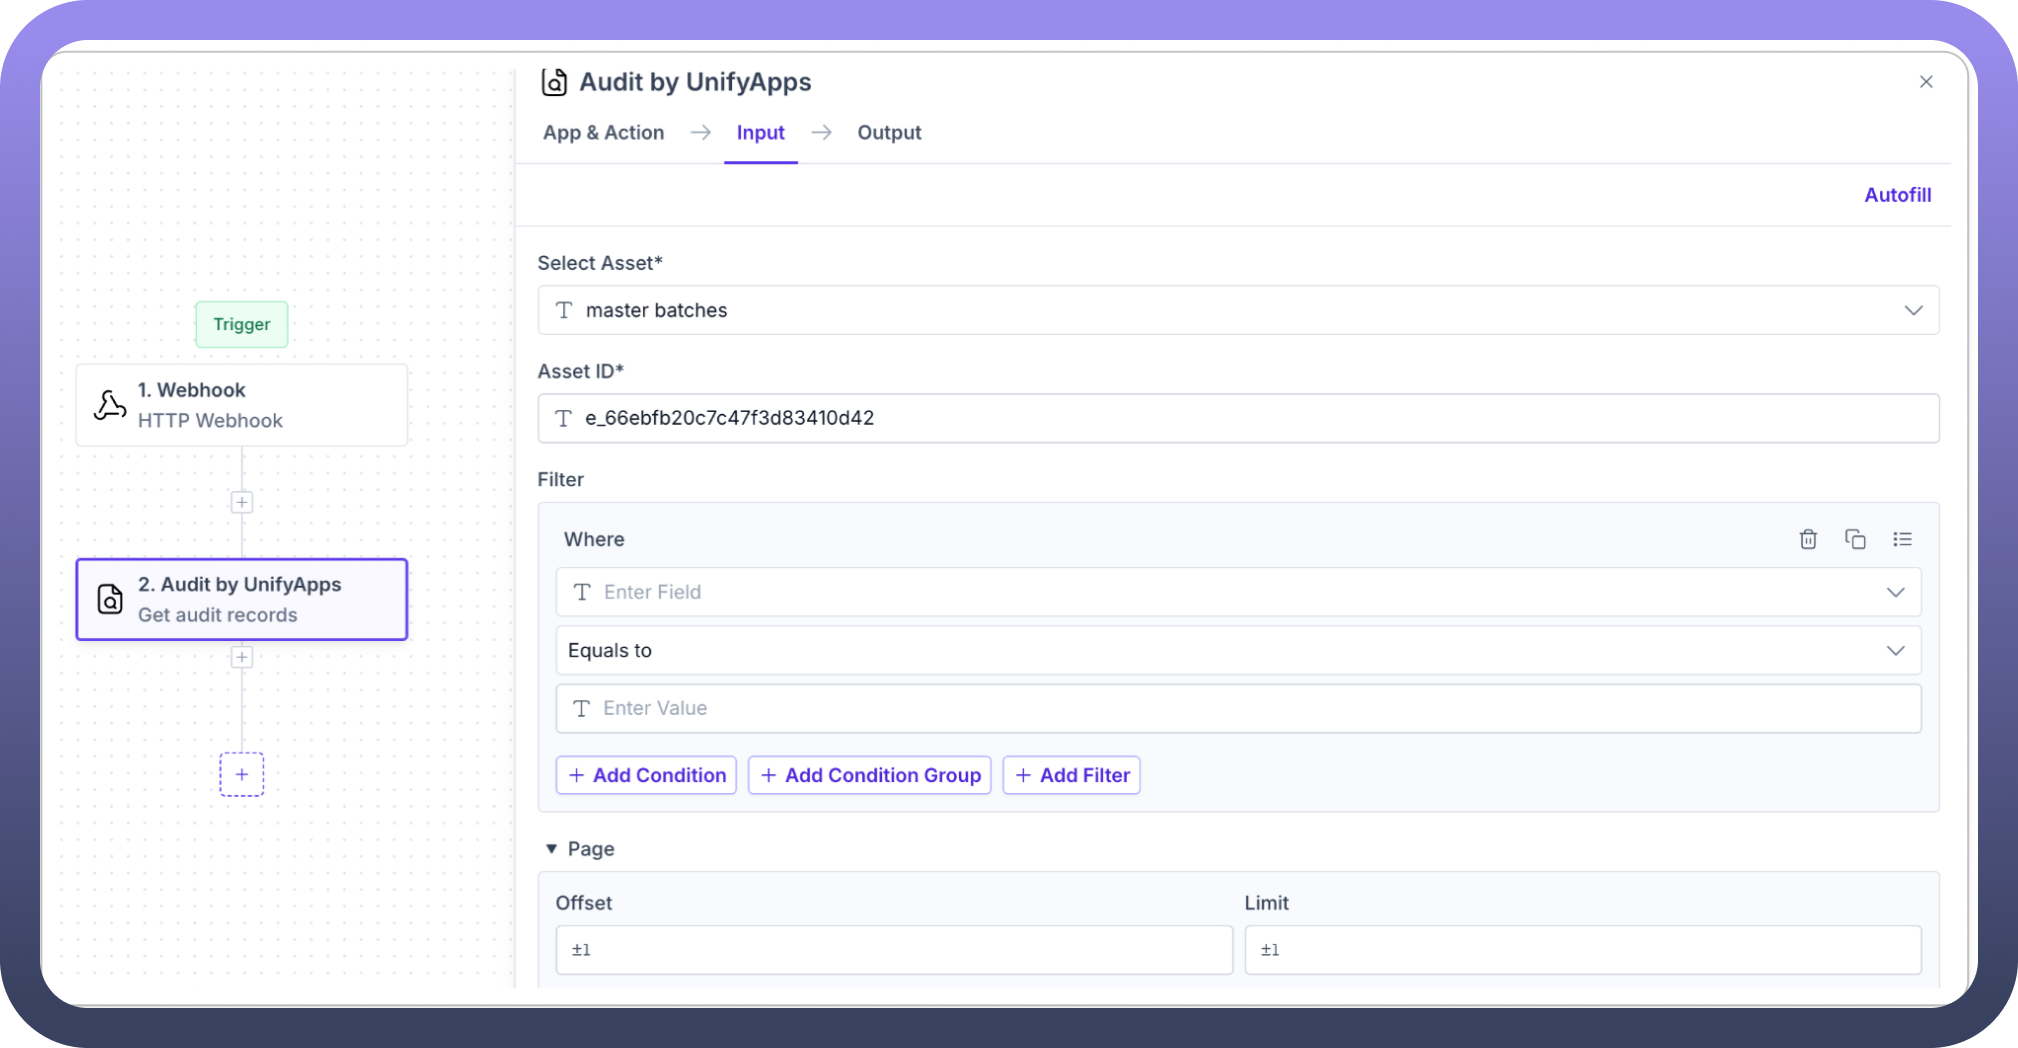Expand the Enter Field dropdown
The width and height of the screenshot is (2018, 1048).
pyautogui.click(x=1895, y=592)
